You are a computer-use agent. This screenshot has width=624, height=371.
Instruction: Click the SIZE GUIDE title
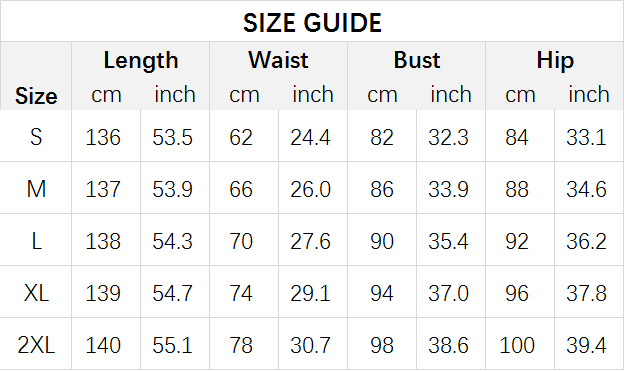pos(312,23)
